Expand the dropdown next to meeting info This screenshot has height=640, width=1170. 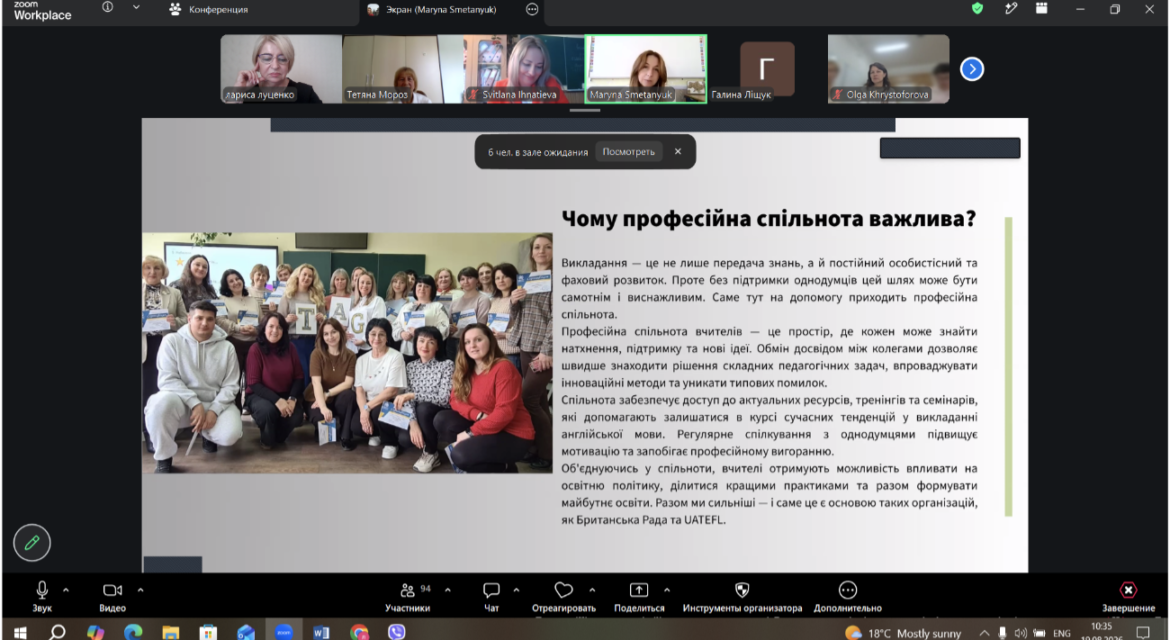point(136,7)
